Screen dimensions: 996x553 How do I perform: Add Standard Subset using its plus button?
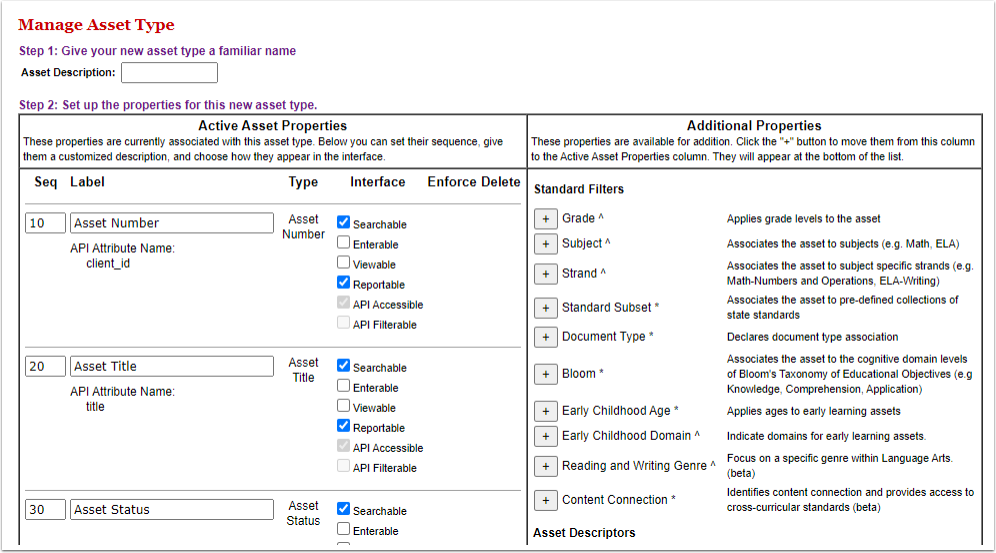coord(546,308)
